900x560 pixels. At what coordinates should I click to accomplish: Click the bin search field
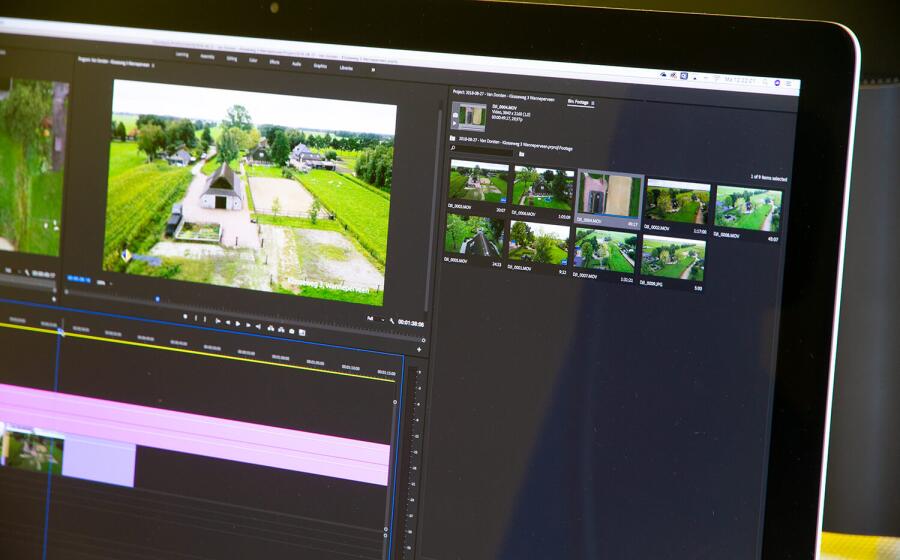(482, 150)
